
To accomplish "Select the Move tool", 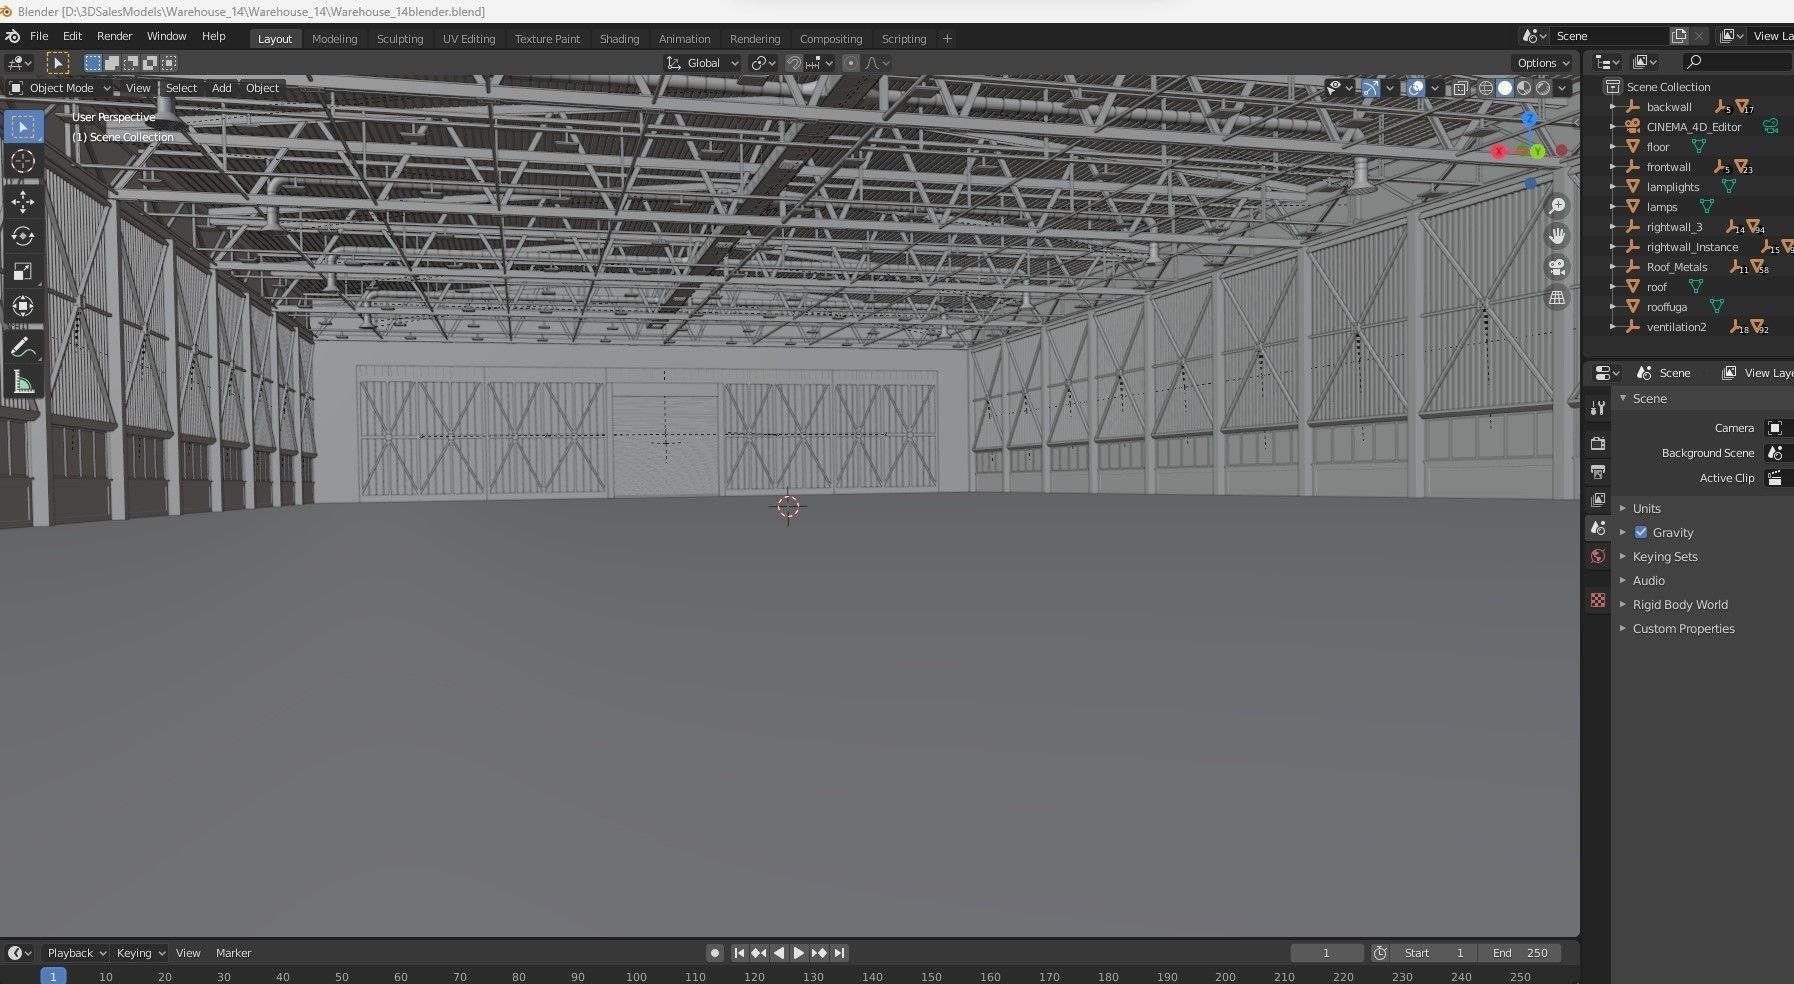I will pyautogui.click(x=23, y=202).
